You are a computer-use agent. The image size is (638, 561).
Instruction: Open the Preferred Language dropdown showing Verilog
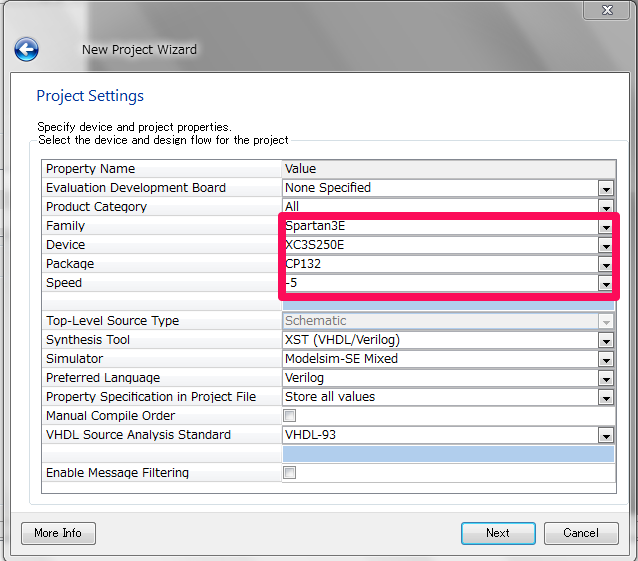point(605,378)
